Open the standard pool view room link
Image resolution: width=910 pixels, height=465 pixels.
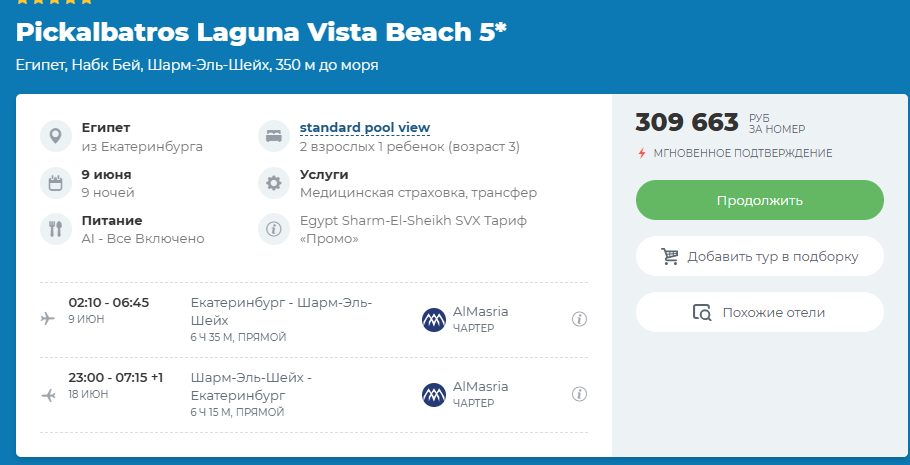[x=365, y=127]
